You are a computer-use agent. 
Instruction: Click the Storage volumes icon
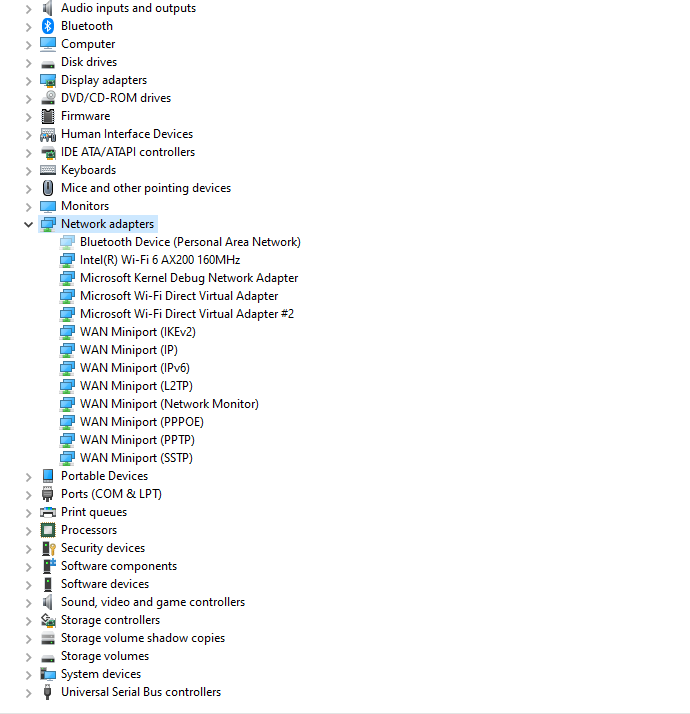[48, 658]
